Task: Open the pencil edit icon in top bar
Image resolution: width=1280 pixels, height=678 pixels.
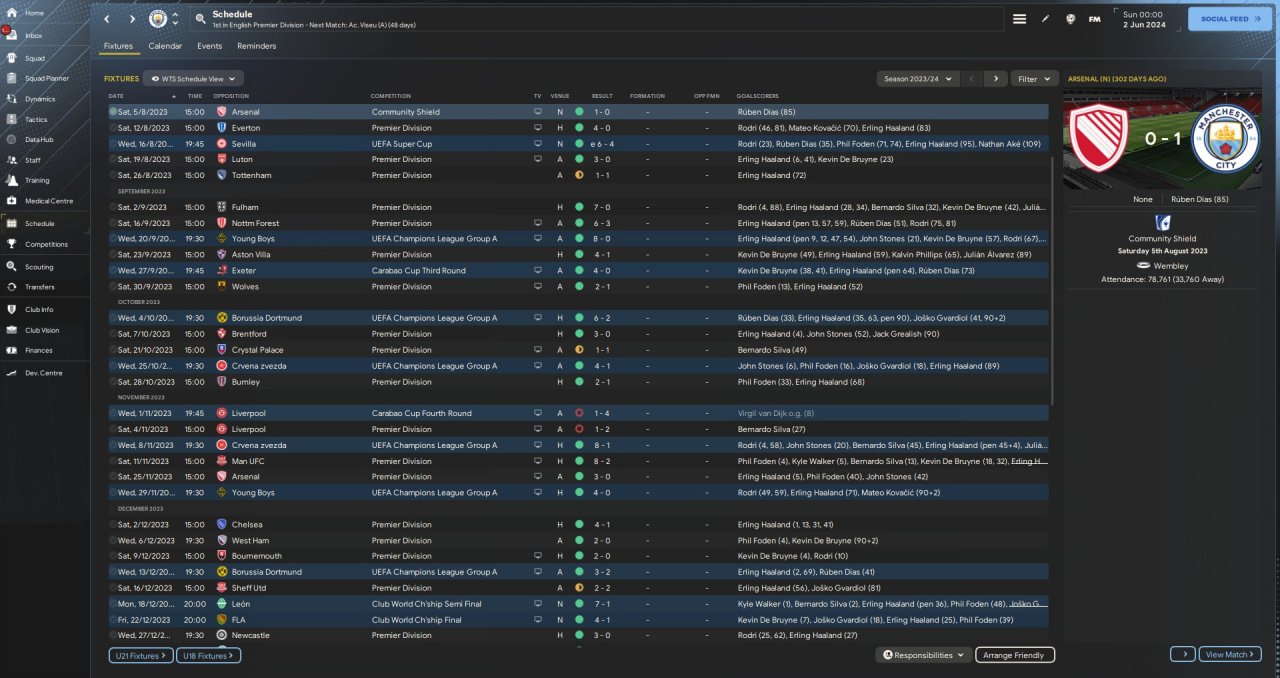Action: [1046, 19]
